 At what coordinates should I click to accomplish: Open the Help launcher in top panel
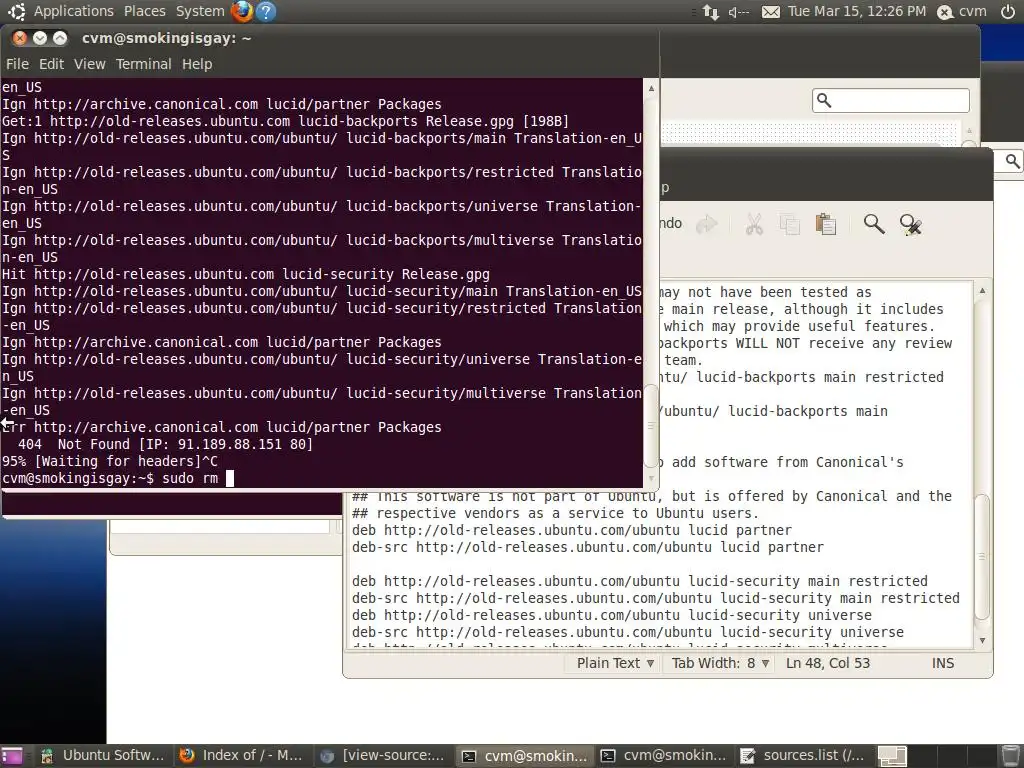coord(265,11)
